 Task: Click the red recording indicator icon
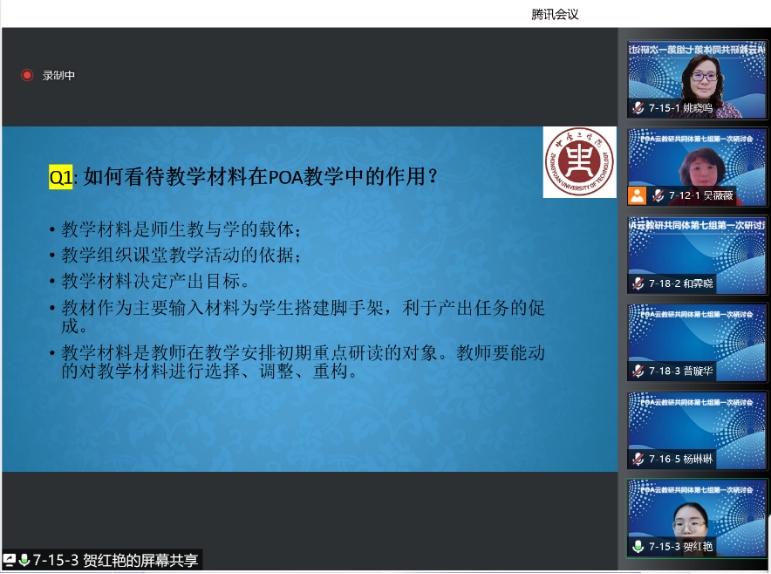tap(27, 75)
